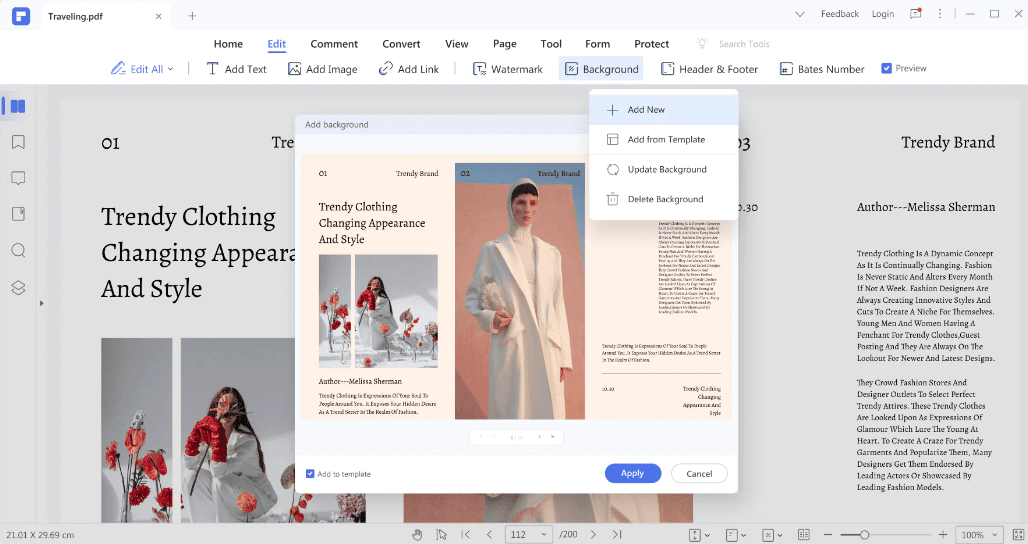Select Delete Background from the menu
Image resolution: width=1028 pixels, height=544 pixels.
point(663,199)
